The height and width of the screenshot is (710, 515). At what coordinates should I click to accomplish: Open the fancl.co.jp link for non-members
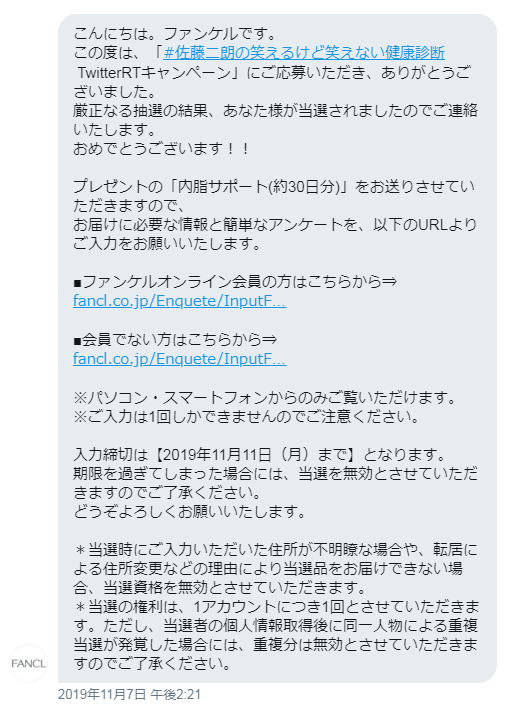point(180,359)
